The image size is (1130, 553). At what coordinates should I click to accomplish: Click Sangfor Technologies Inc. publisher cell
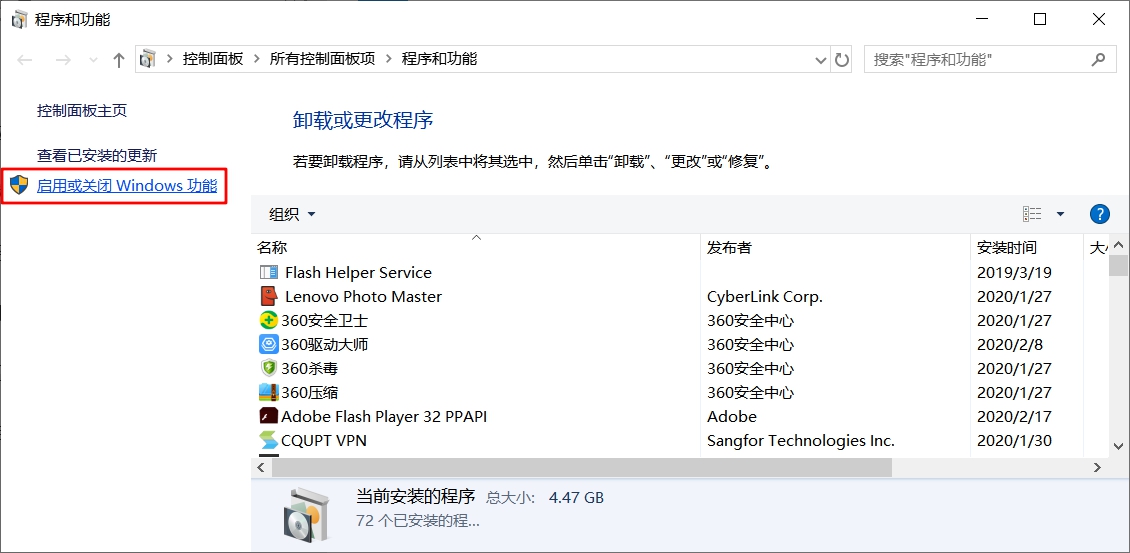click(x=801, y=440)
